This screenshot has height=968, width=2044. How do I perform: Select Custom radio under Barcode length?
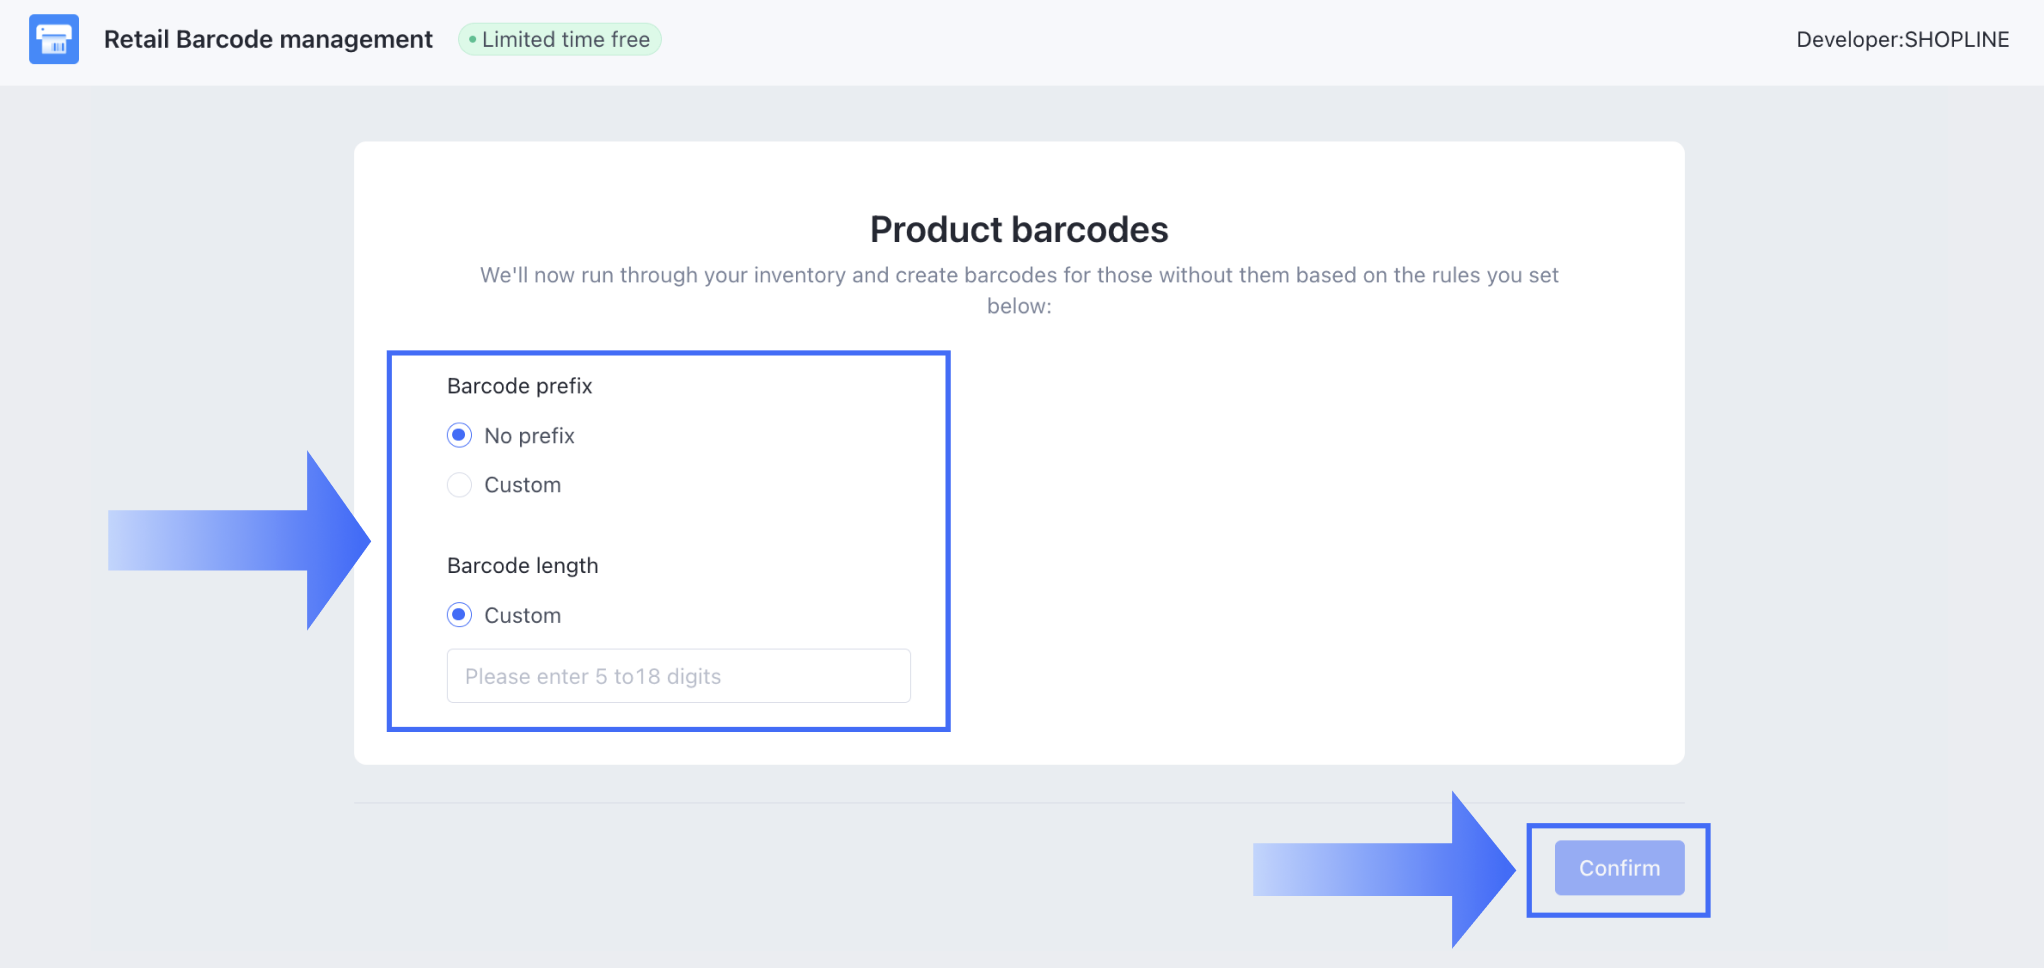459,615
